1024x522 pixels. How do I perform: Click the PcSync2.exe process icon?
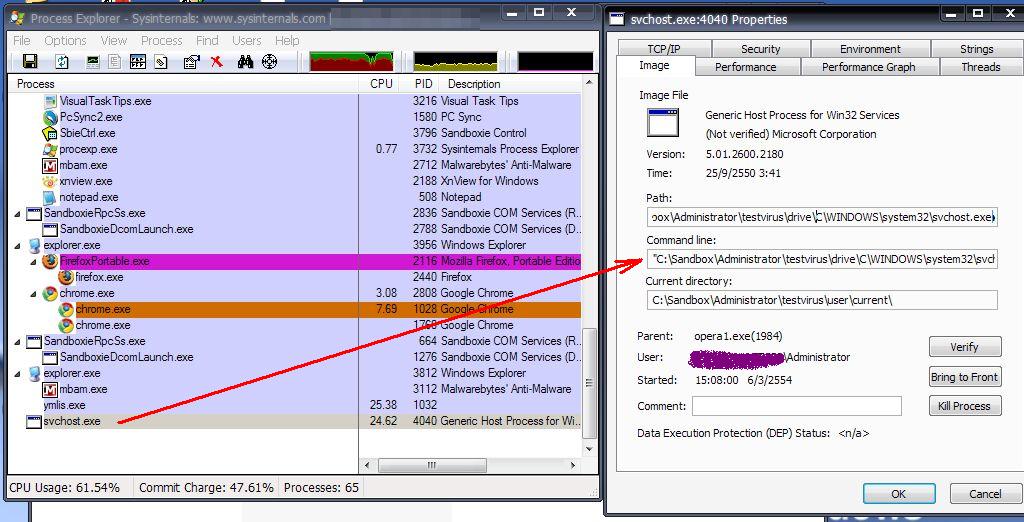[x=50, y=118]
